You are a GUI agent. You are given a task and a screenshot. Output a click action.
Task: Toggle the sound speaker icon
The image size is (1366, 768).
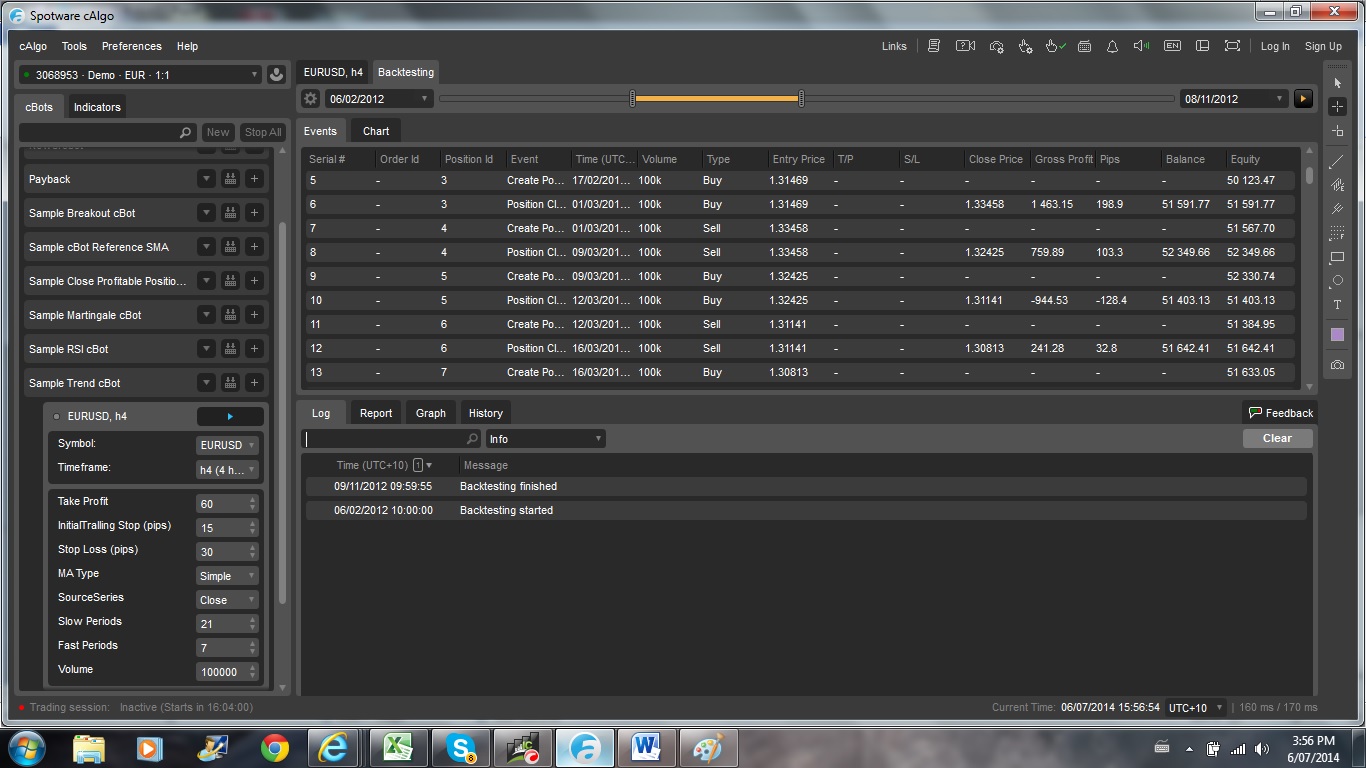click(1141, 46)
